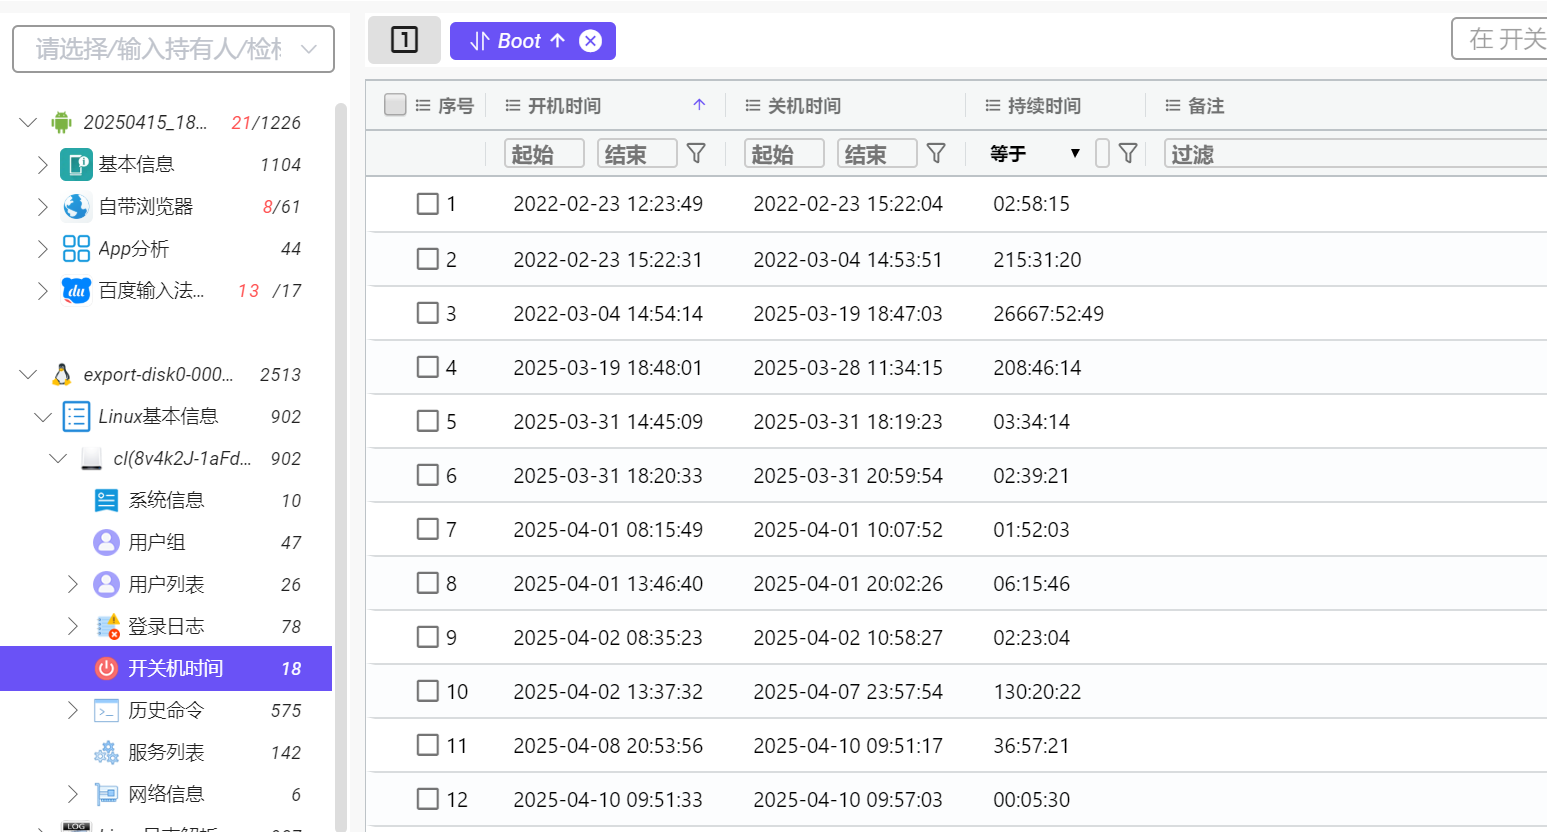Click the 备注 过滤 input field
The width and height of the screenshot is (1547, 832).
tap(1355, 153)
